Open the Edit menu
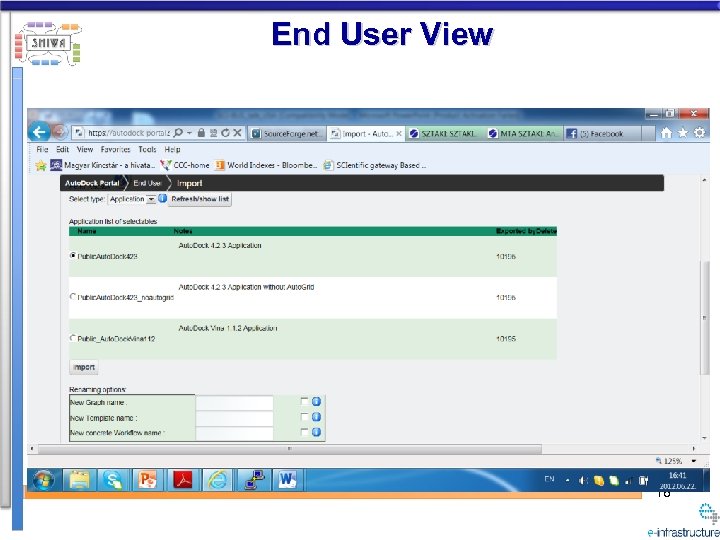This screenshot has height=540, width=720. click(62, 149)
